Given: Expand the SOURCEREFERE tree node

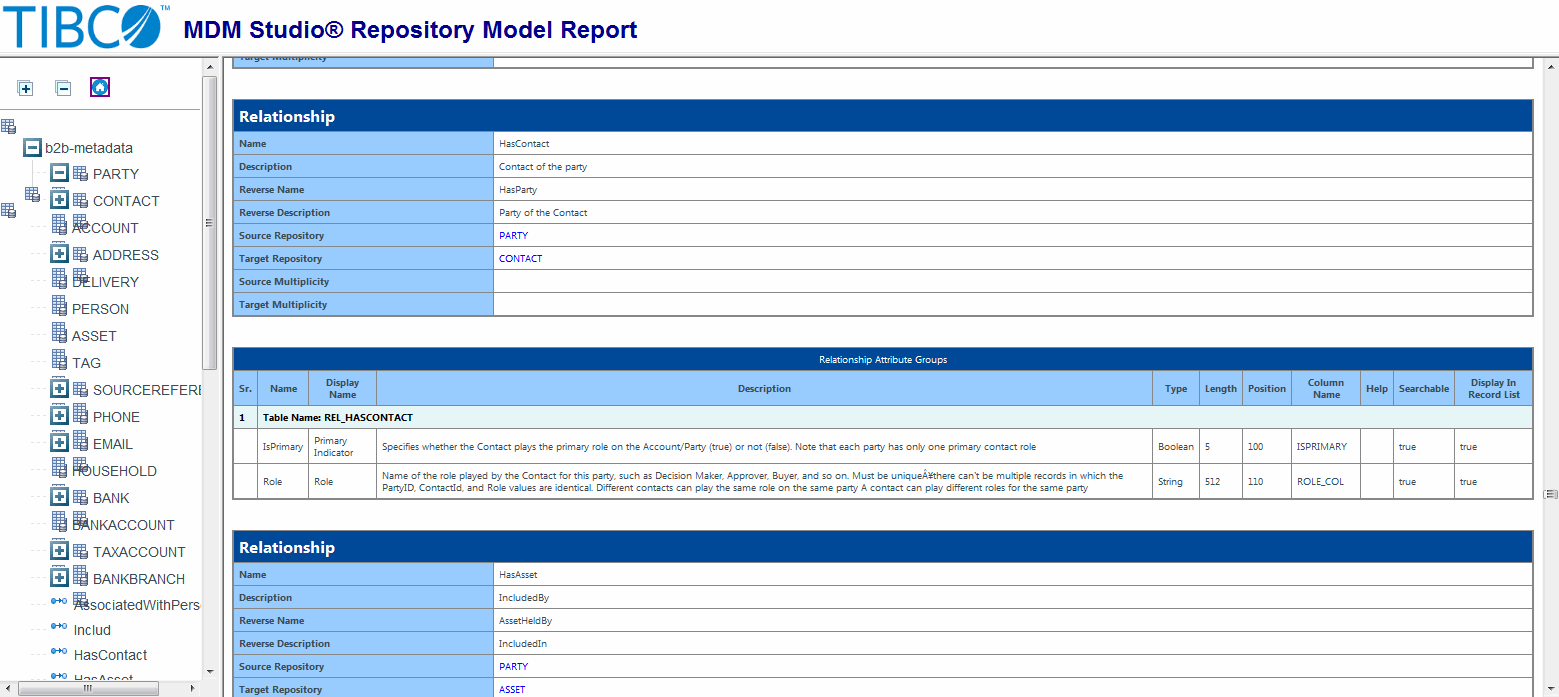Looking at the screenshot, I should [x=60, y=389].
